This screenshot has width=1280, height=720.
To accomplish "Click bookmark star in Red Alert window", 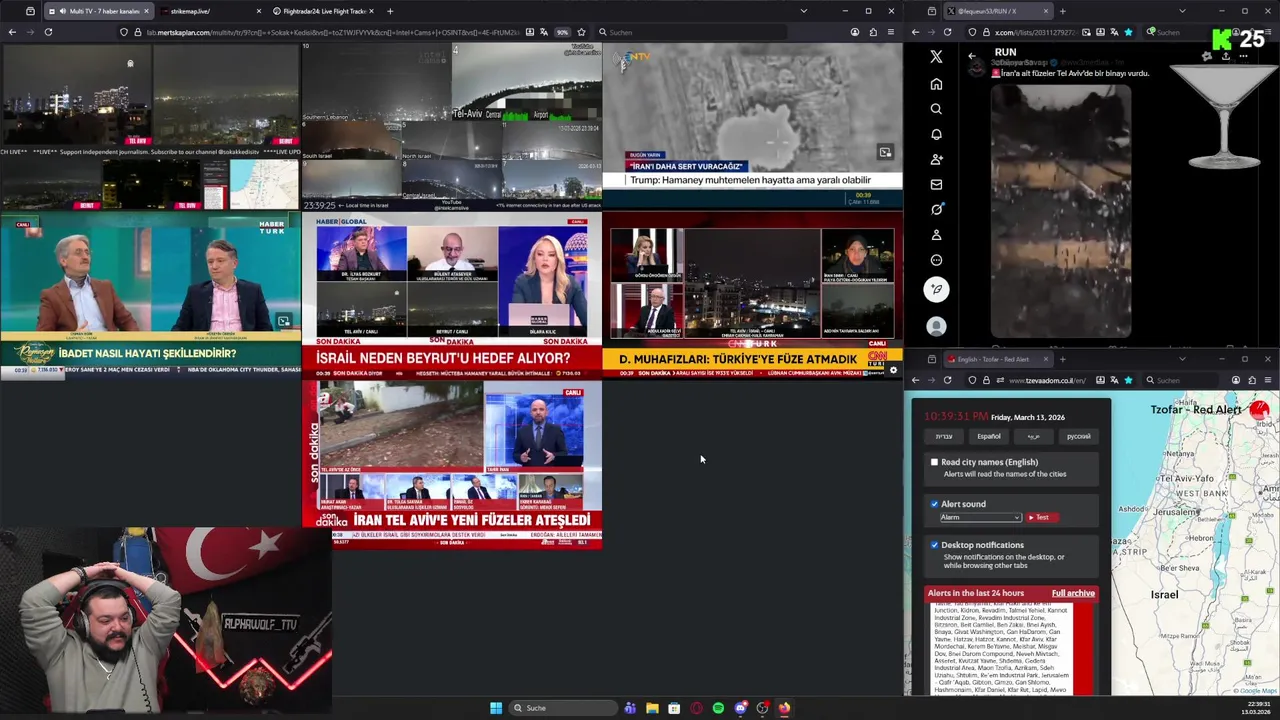I will 1128,380.
